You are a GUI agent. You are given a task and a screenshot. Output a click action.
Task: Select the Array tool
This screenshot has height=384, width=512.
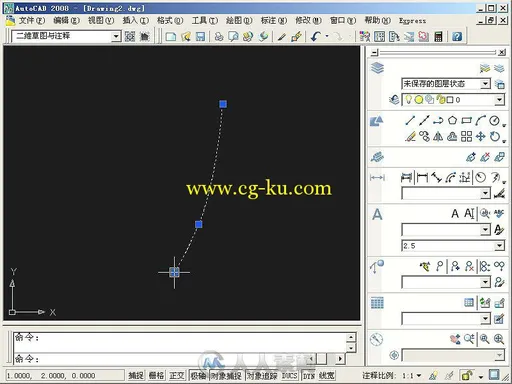click(x=466, y=136)
